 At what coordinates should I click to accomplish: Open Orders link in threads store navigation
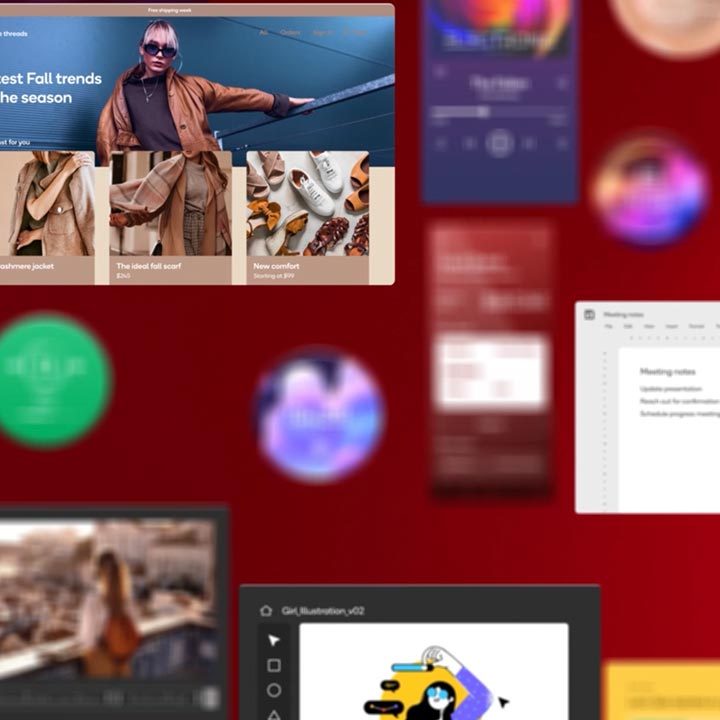pyautogui.click(x=290, y=33)
